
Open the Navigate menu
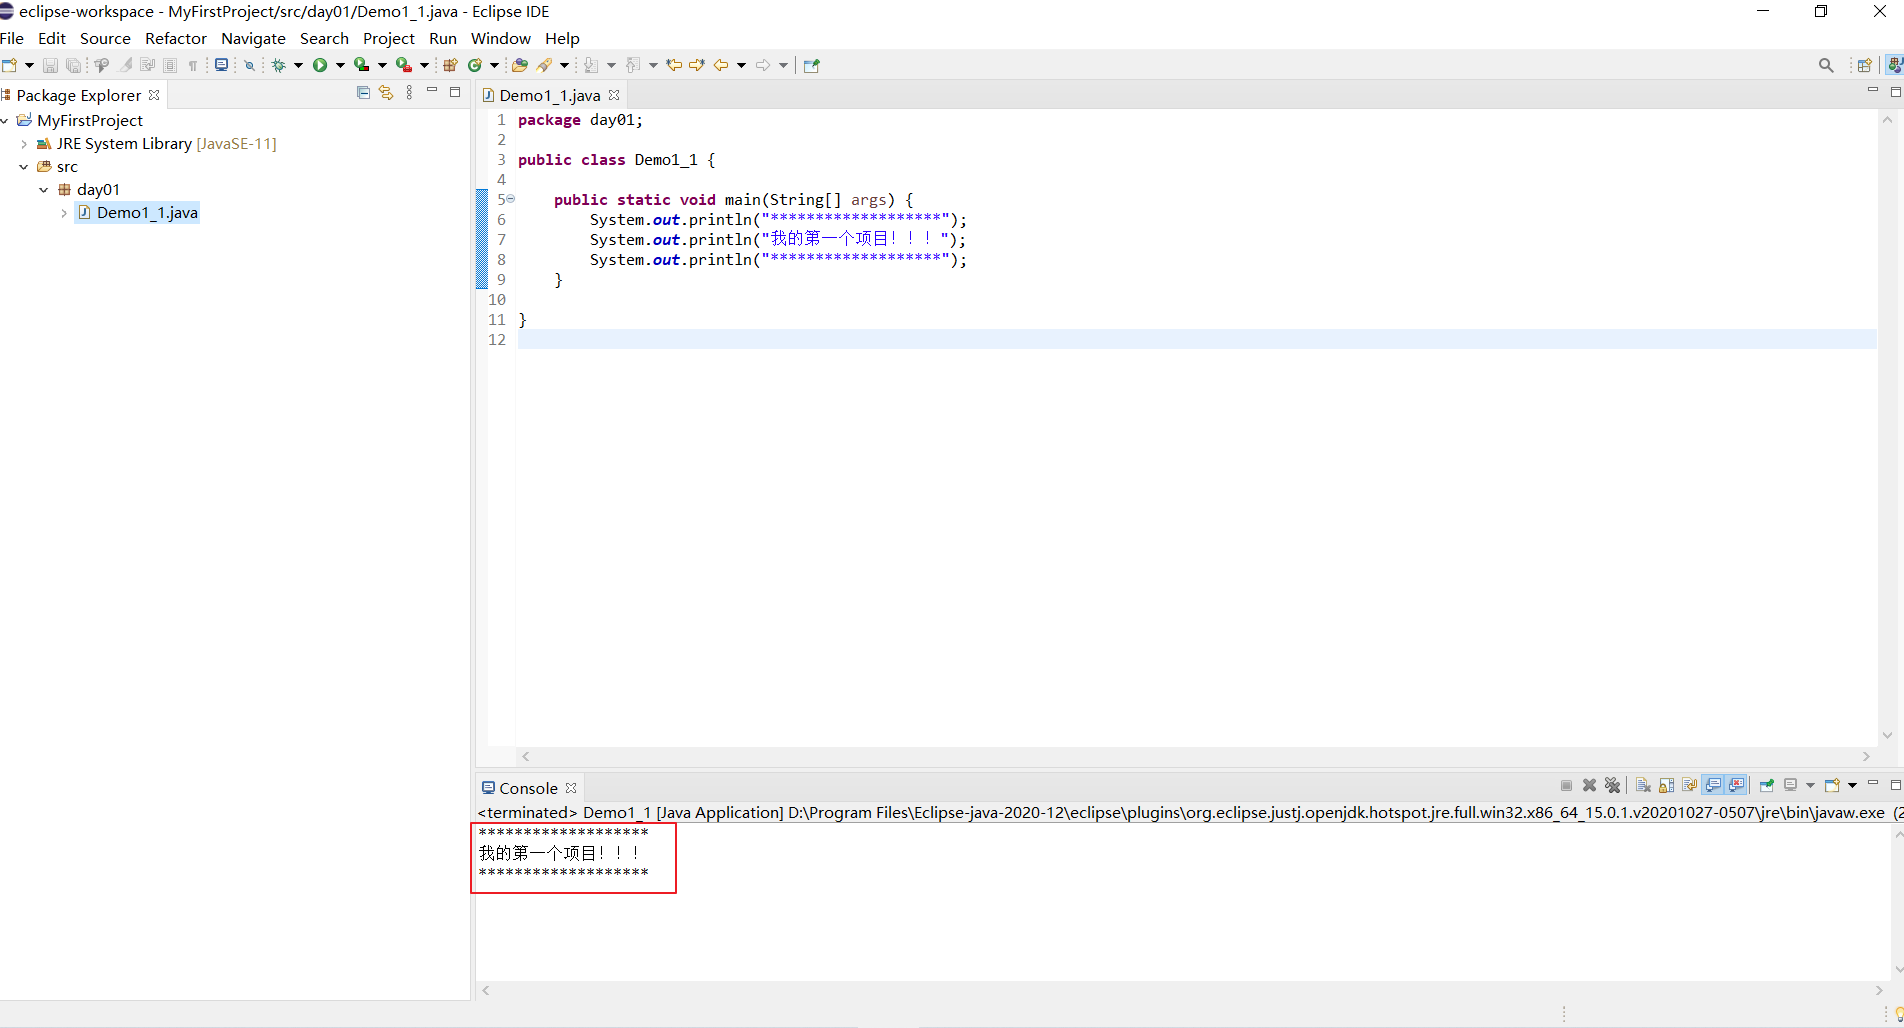253,38
